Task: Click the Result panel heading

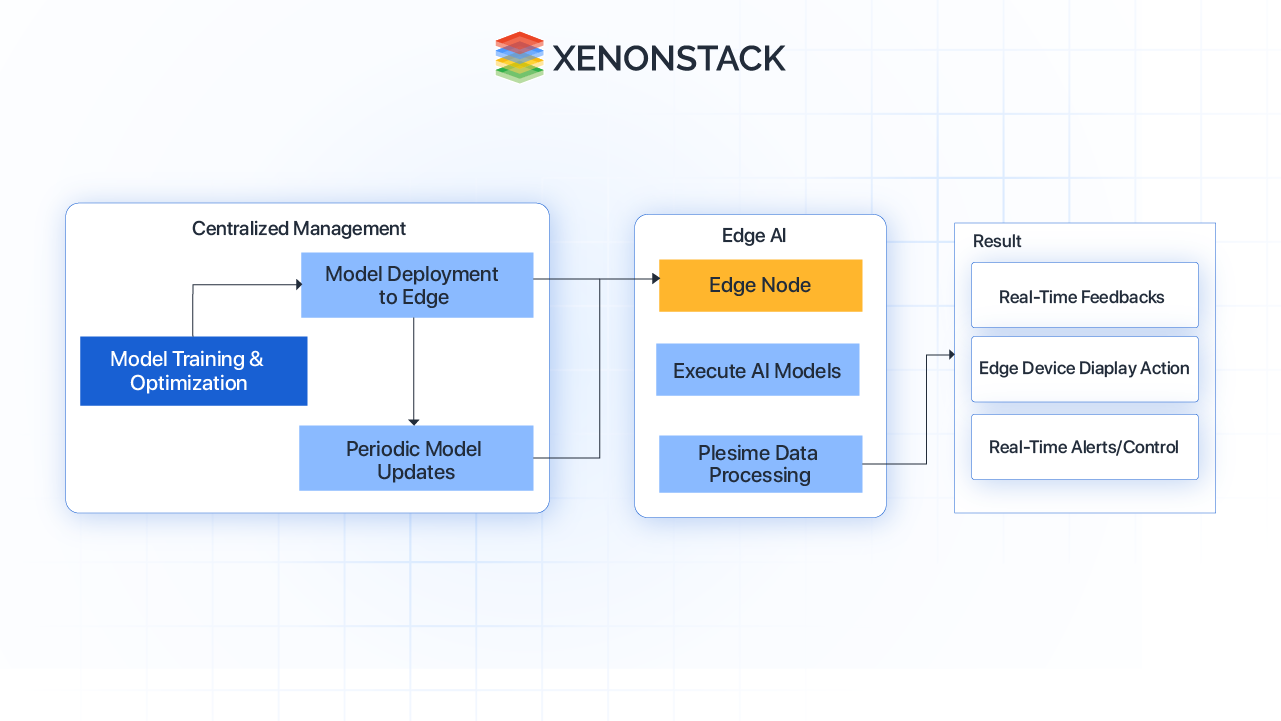Action: pyautogui.click(x=997, y=241)
